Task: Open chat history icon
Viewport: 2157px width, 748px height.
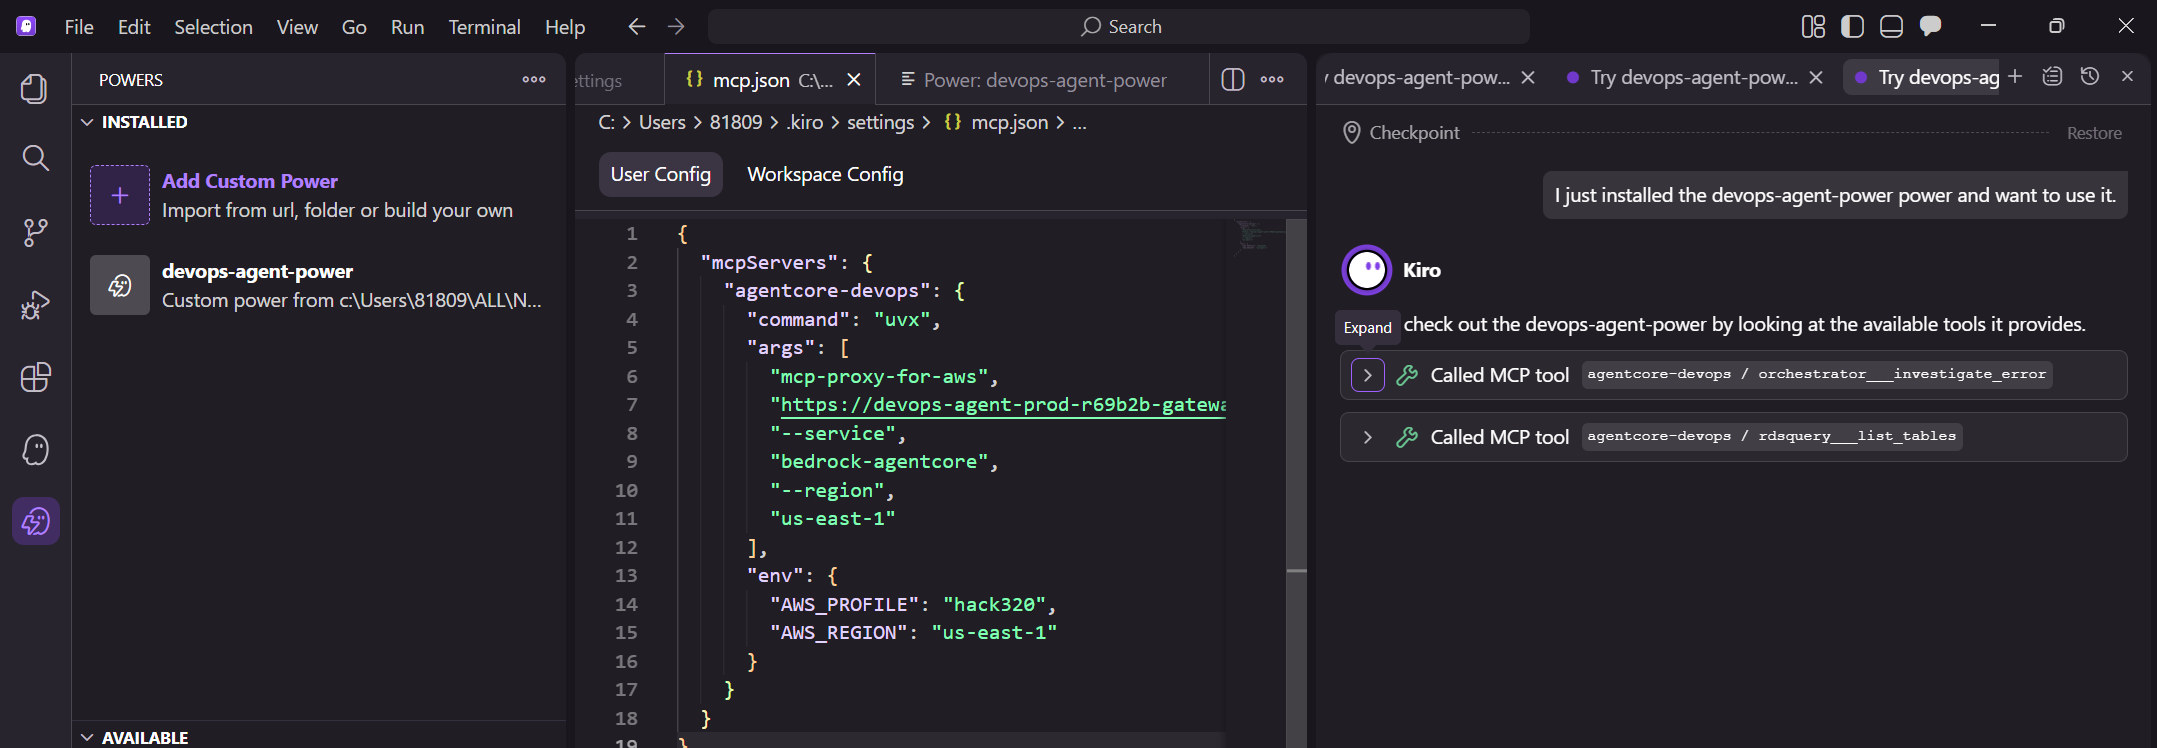Action: (2089, 77)
